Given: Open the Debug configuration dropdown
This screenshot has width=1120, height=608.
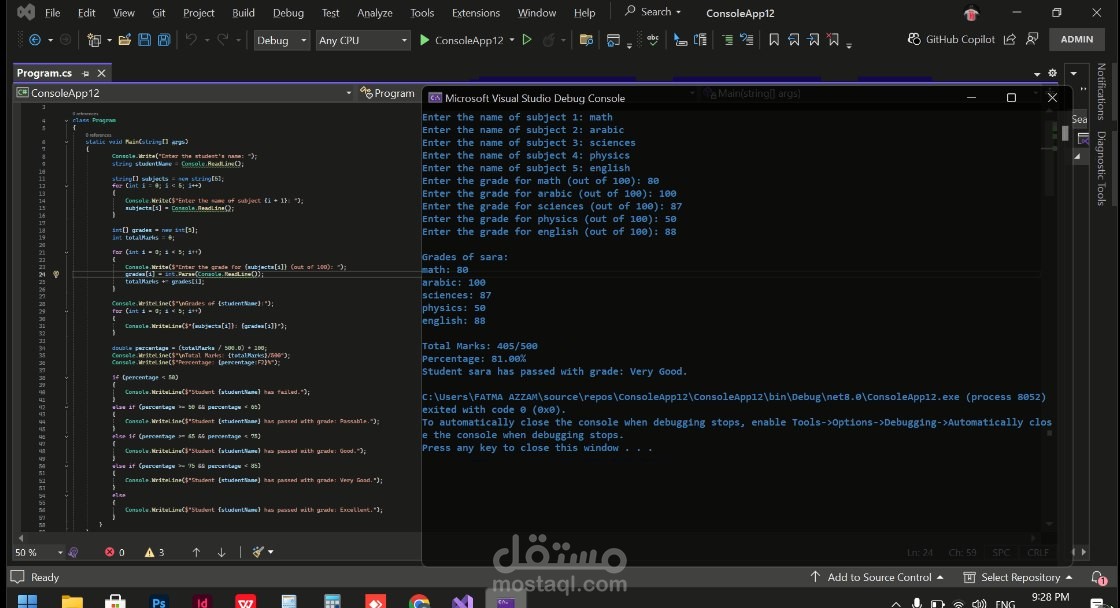Looking at the screenshot, I should pyautogui.click(x=281, y=40).
